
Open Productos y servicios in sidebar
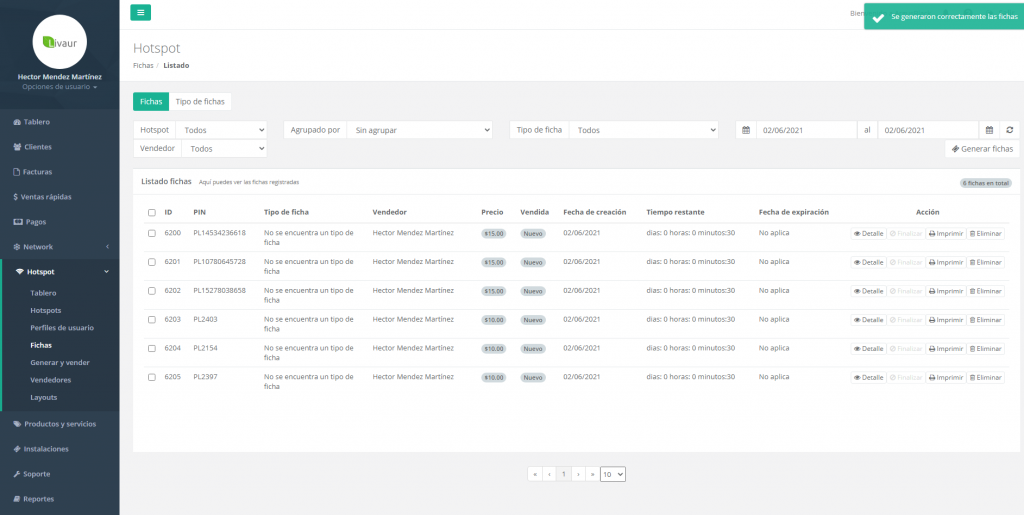point(59,424)
